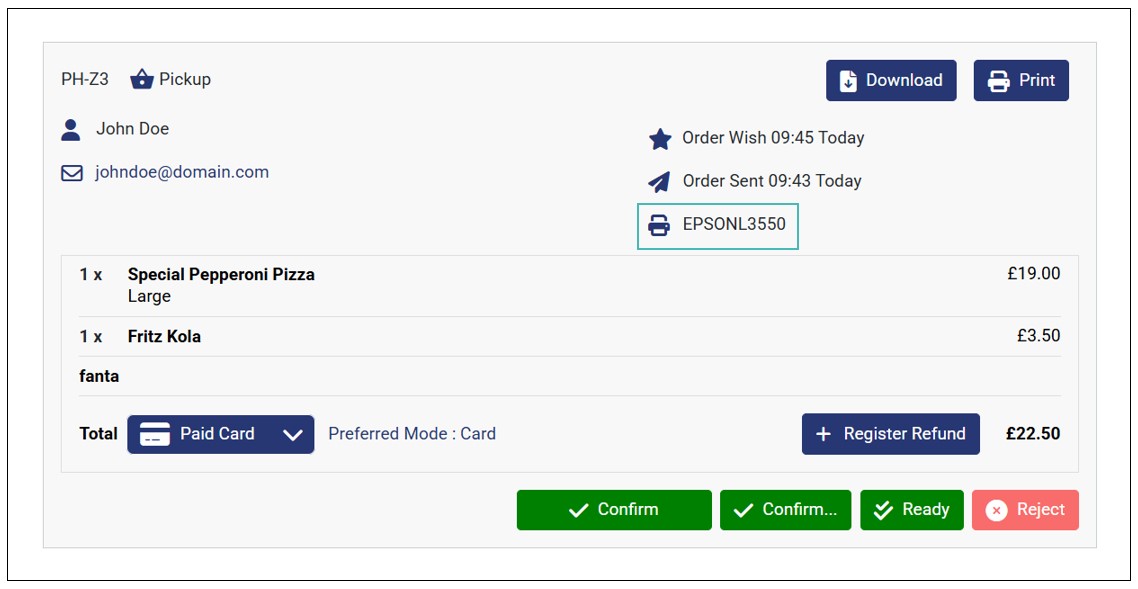Mark the order as Ready
The width and height of the screenshot is (1138, 589).
tap(912, 510)
